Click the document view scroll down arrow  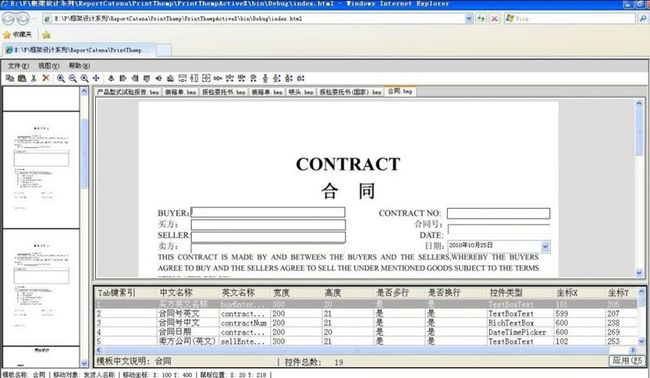[x=639, y=273]
